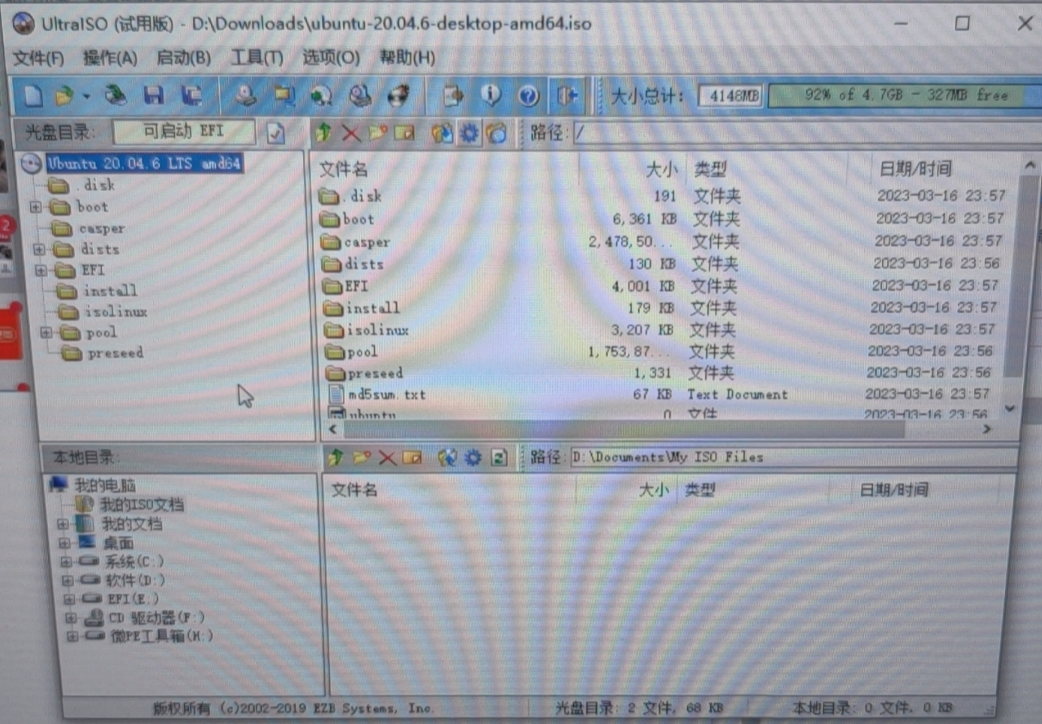This screenshot has height=724, width=1042.
Task: Click the Rename icon in the local toolbar
Action: 412,457
